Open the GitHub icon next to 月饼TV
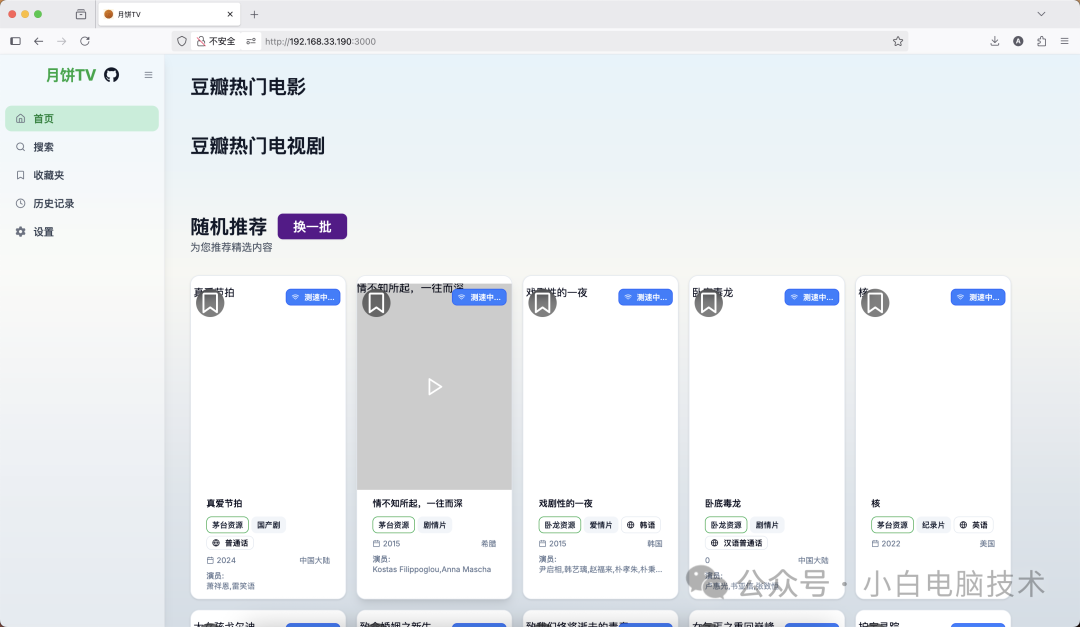 pyautogui.click(x=112, y=75)
